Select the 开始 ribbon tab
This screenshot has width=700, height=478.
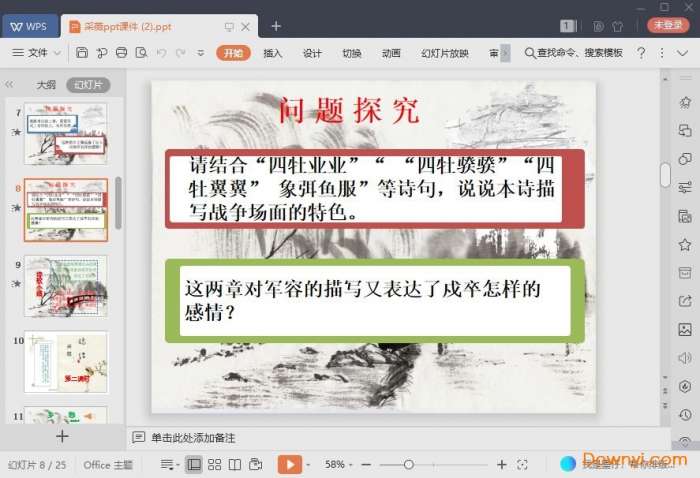coord(233,53)
